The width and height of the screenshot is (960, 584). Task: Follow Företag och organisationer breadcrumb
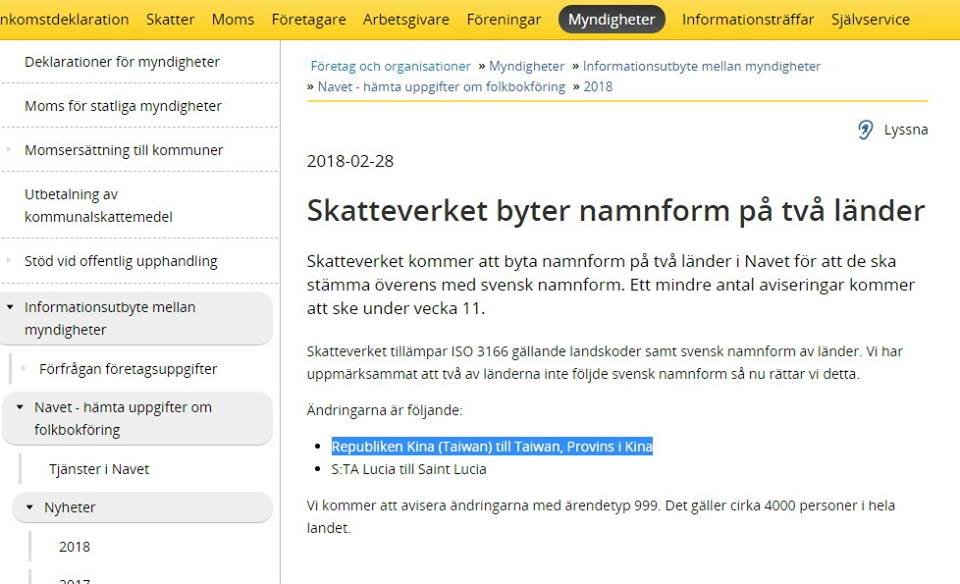(x=391, y=66)
